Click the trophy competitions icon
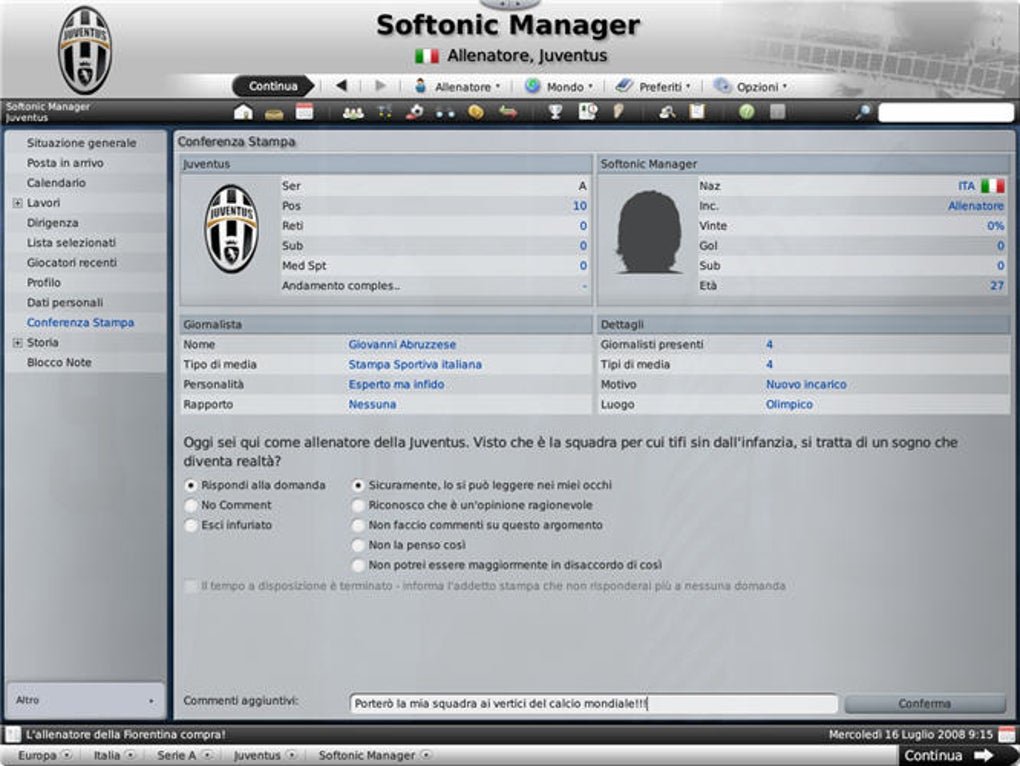This screenshot has height=766, width=1020. coord(555,112)
